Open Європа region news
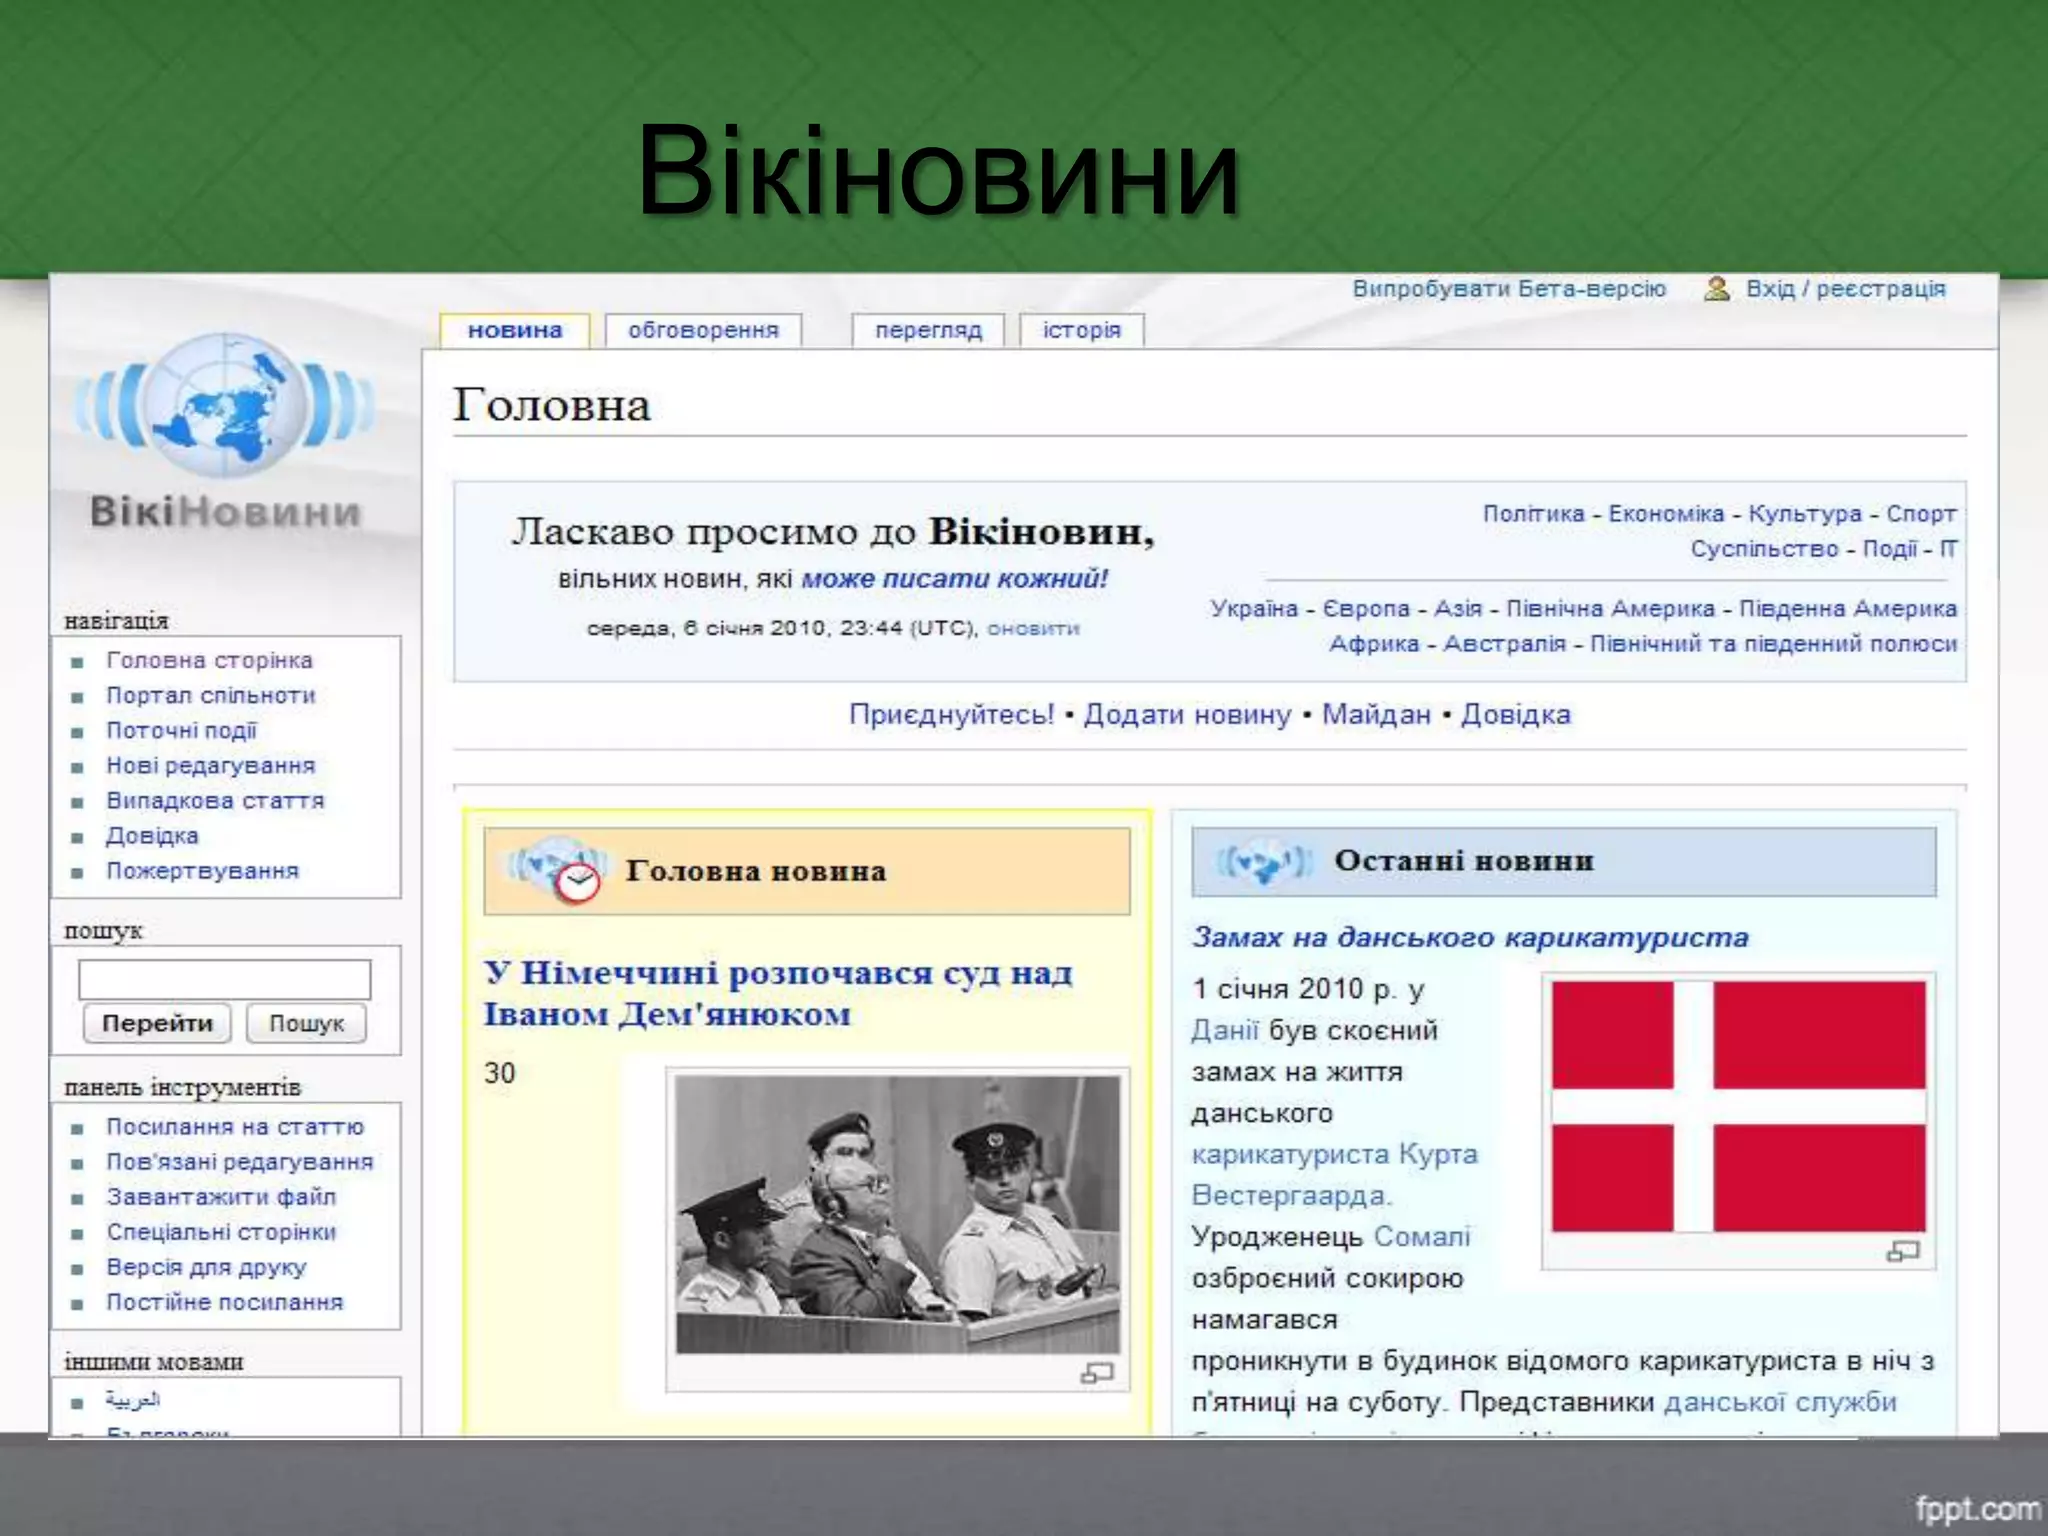This screenshot has height=1536, width=2048. pyautogui.click(x=1366, y=609)
